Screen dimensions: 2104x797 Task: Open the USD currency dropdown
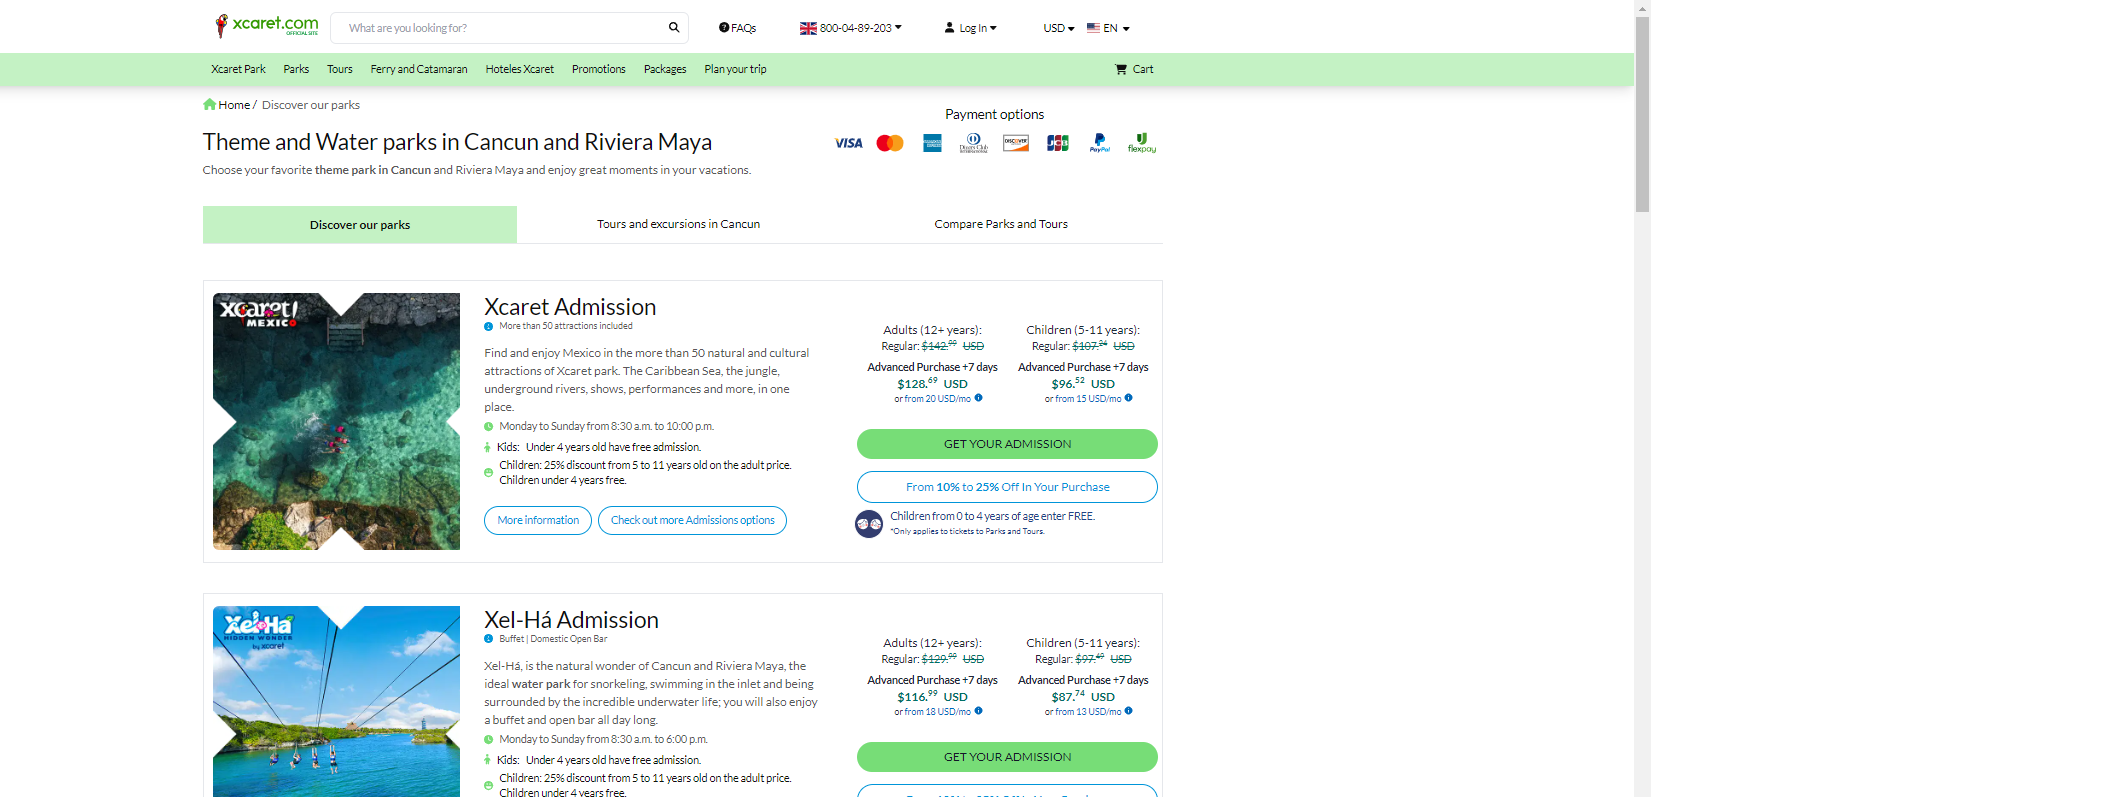pyautogui.click(x=1059, y=28)
